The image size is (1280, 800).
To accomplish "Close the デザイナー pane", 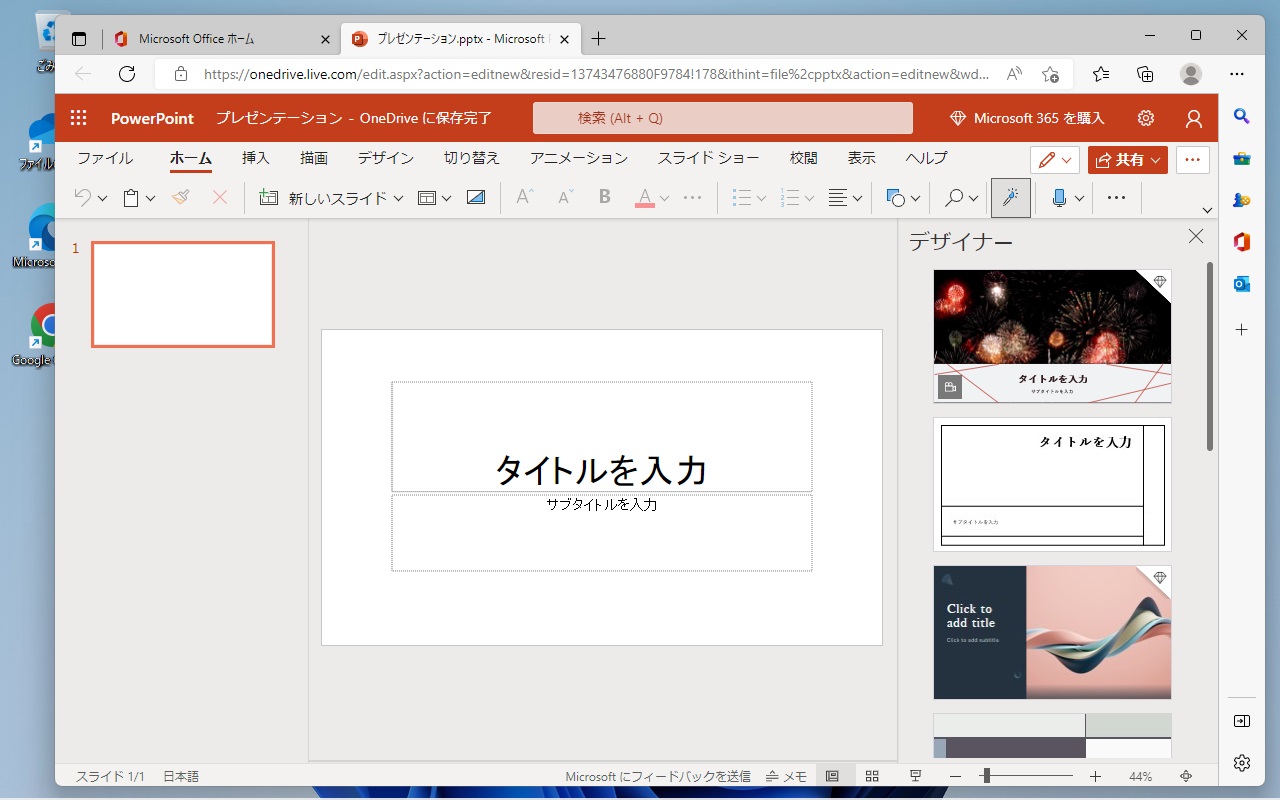I will point(1195,236).
